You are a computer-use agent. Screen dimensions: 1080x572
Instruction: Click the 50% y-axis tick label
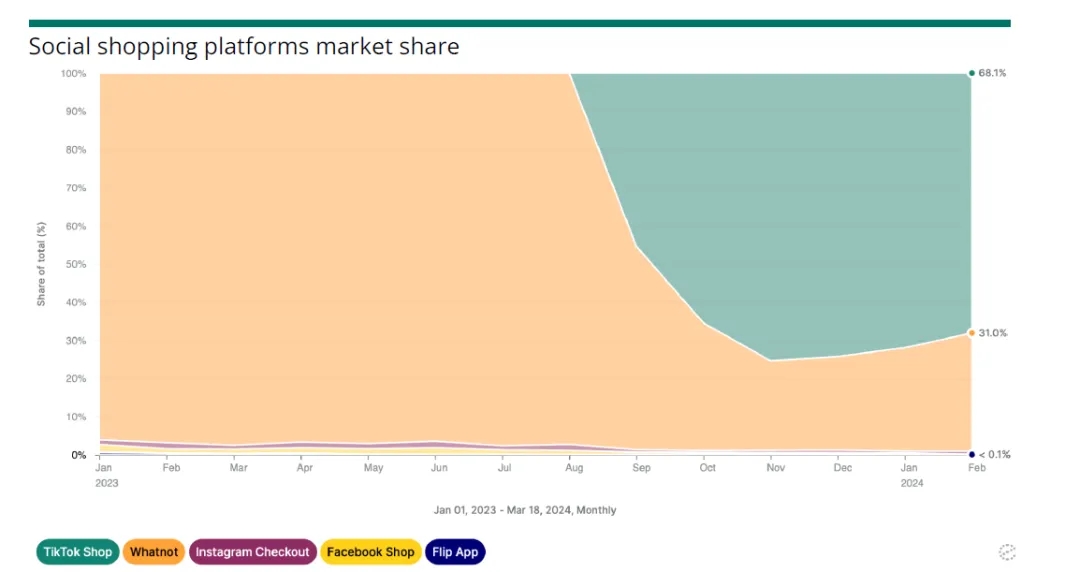click(75, 264)
